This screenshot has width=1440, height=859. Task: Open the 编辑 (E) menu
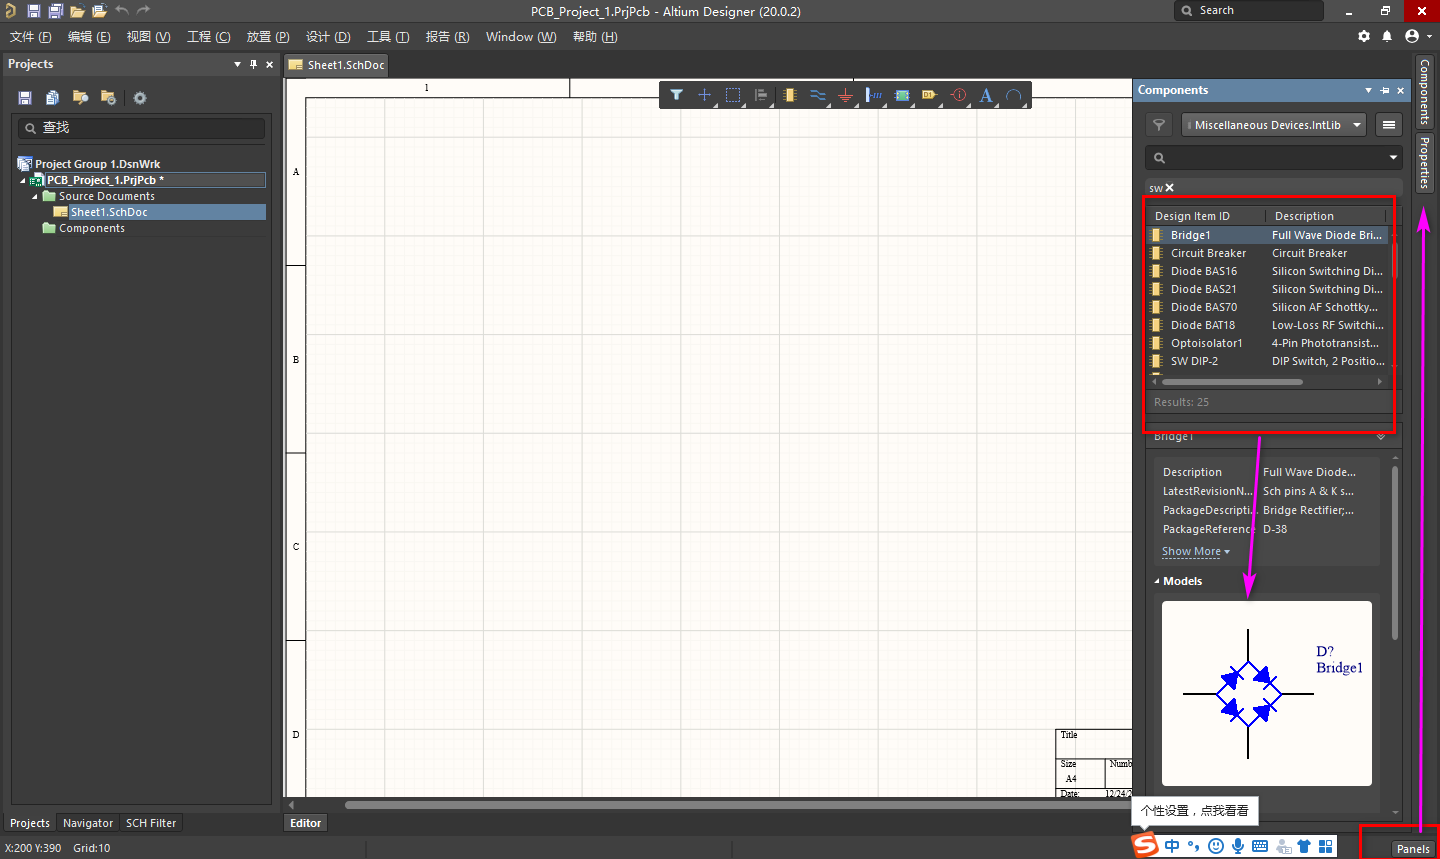[89, 37]
